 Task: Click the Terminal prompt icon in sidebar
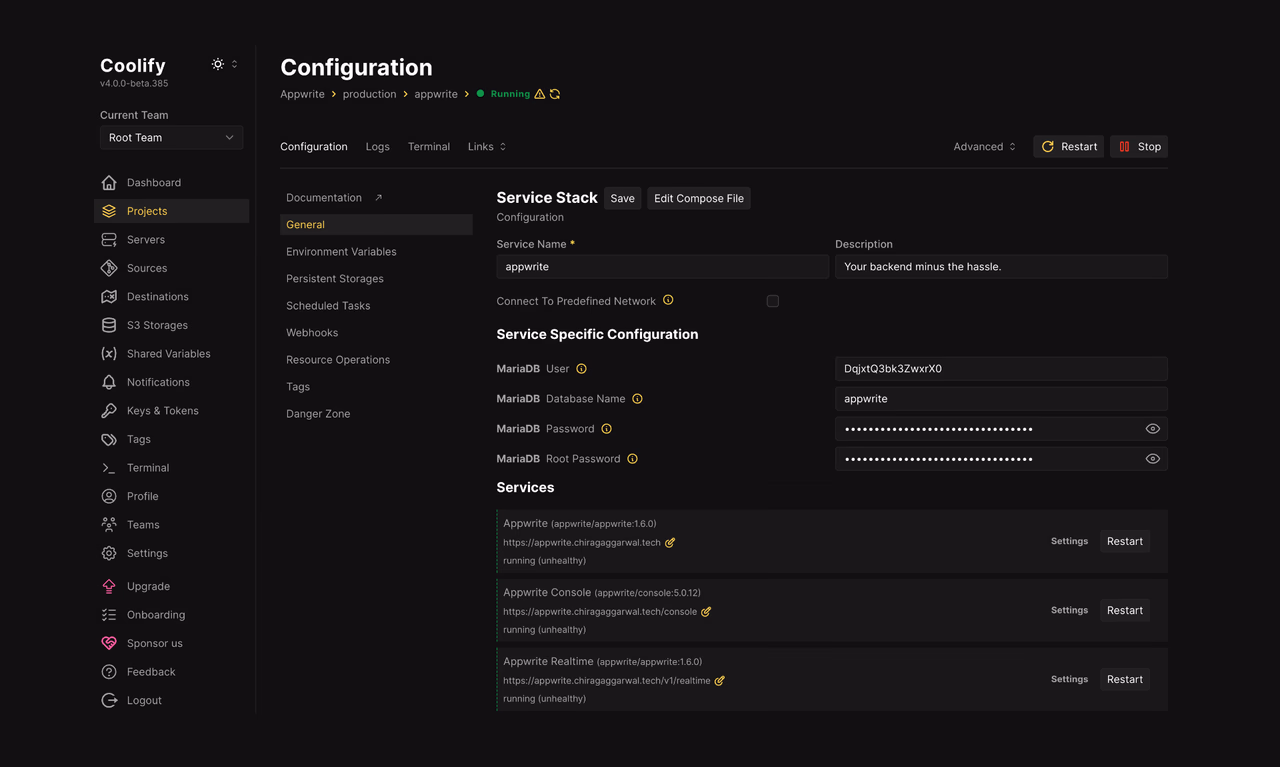109,468
